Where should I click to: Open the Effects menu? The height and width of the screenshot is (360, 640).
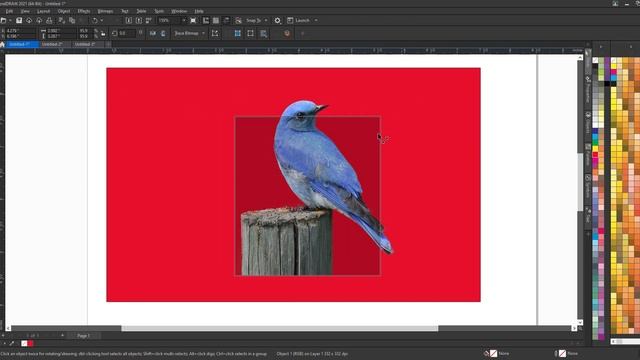[x=84, y=11]
